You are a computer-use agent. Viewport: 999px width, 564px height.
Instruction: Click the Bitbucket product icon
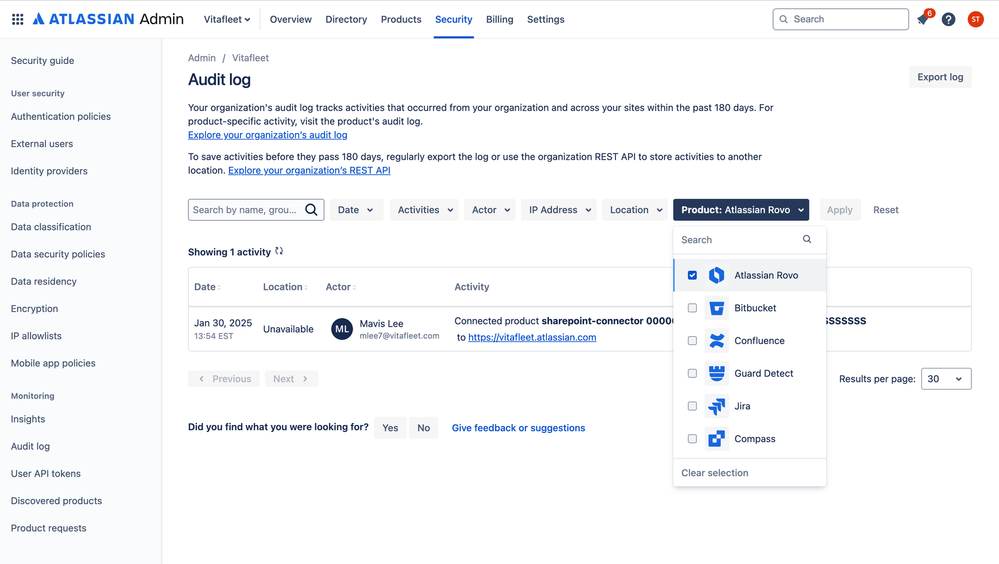point(717,308)
